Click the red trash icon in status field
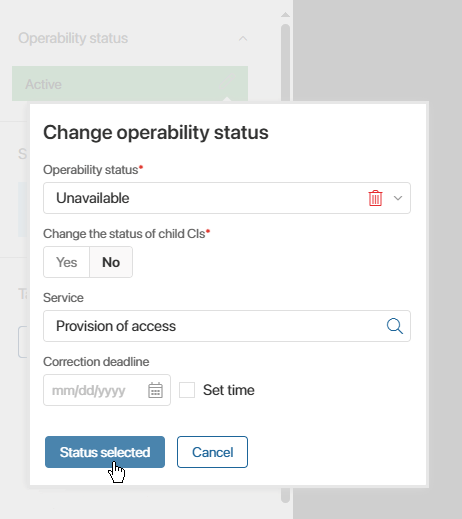The height and width of the screenshot is (519, 462). pos(375,198)
